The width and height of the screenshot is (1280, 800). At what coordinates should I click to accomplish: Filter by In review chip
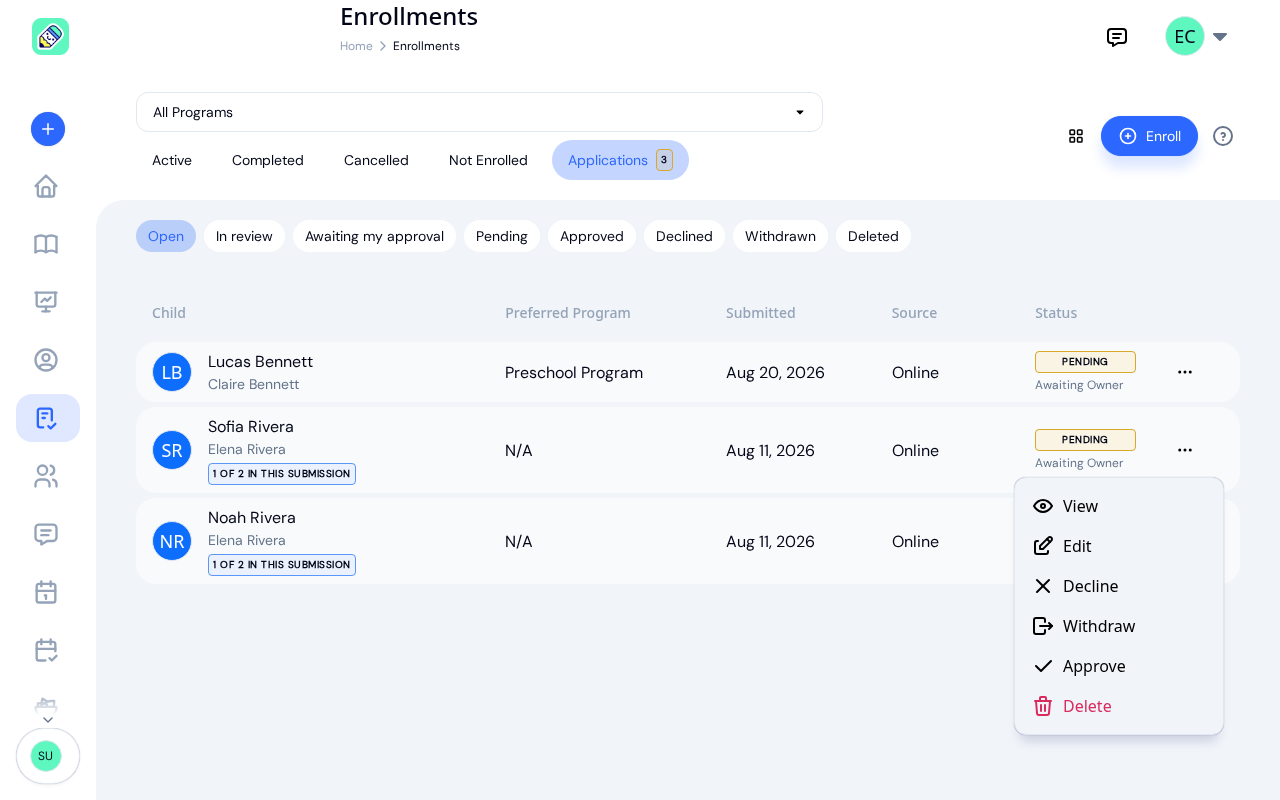click(244, 236)
